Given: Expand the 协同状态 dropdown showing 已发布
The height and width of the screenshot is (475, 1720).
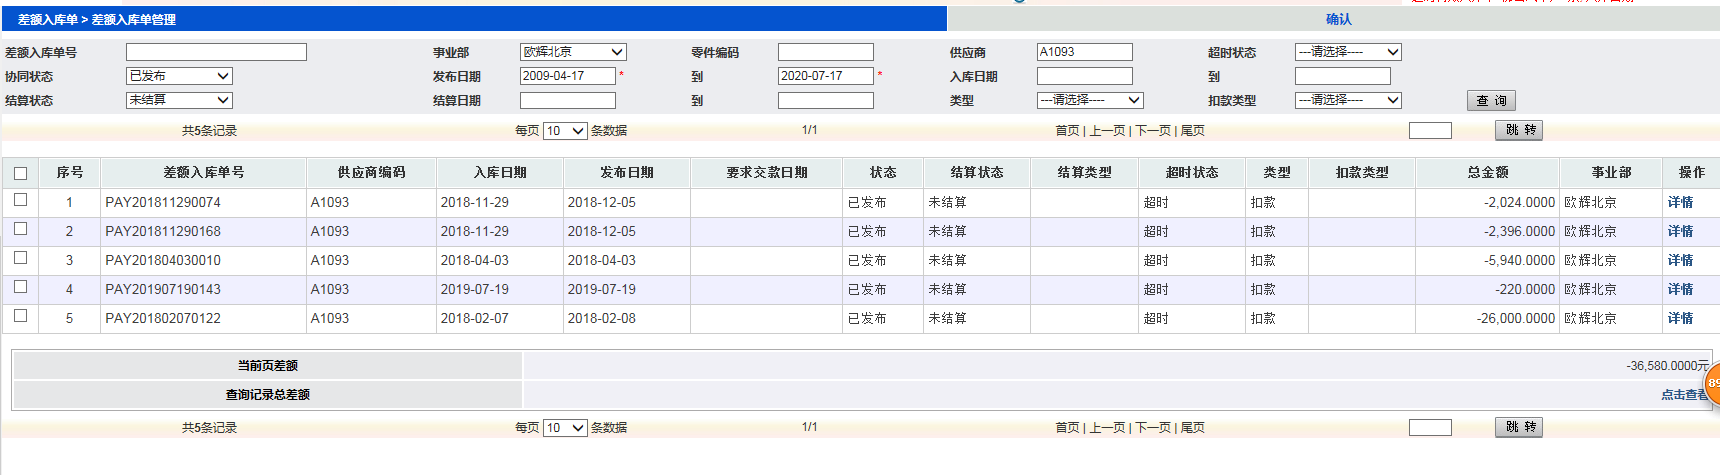Looking at the screenshot, I should (x=179, y=76).
